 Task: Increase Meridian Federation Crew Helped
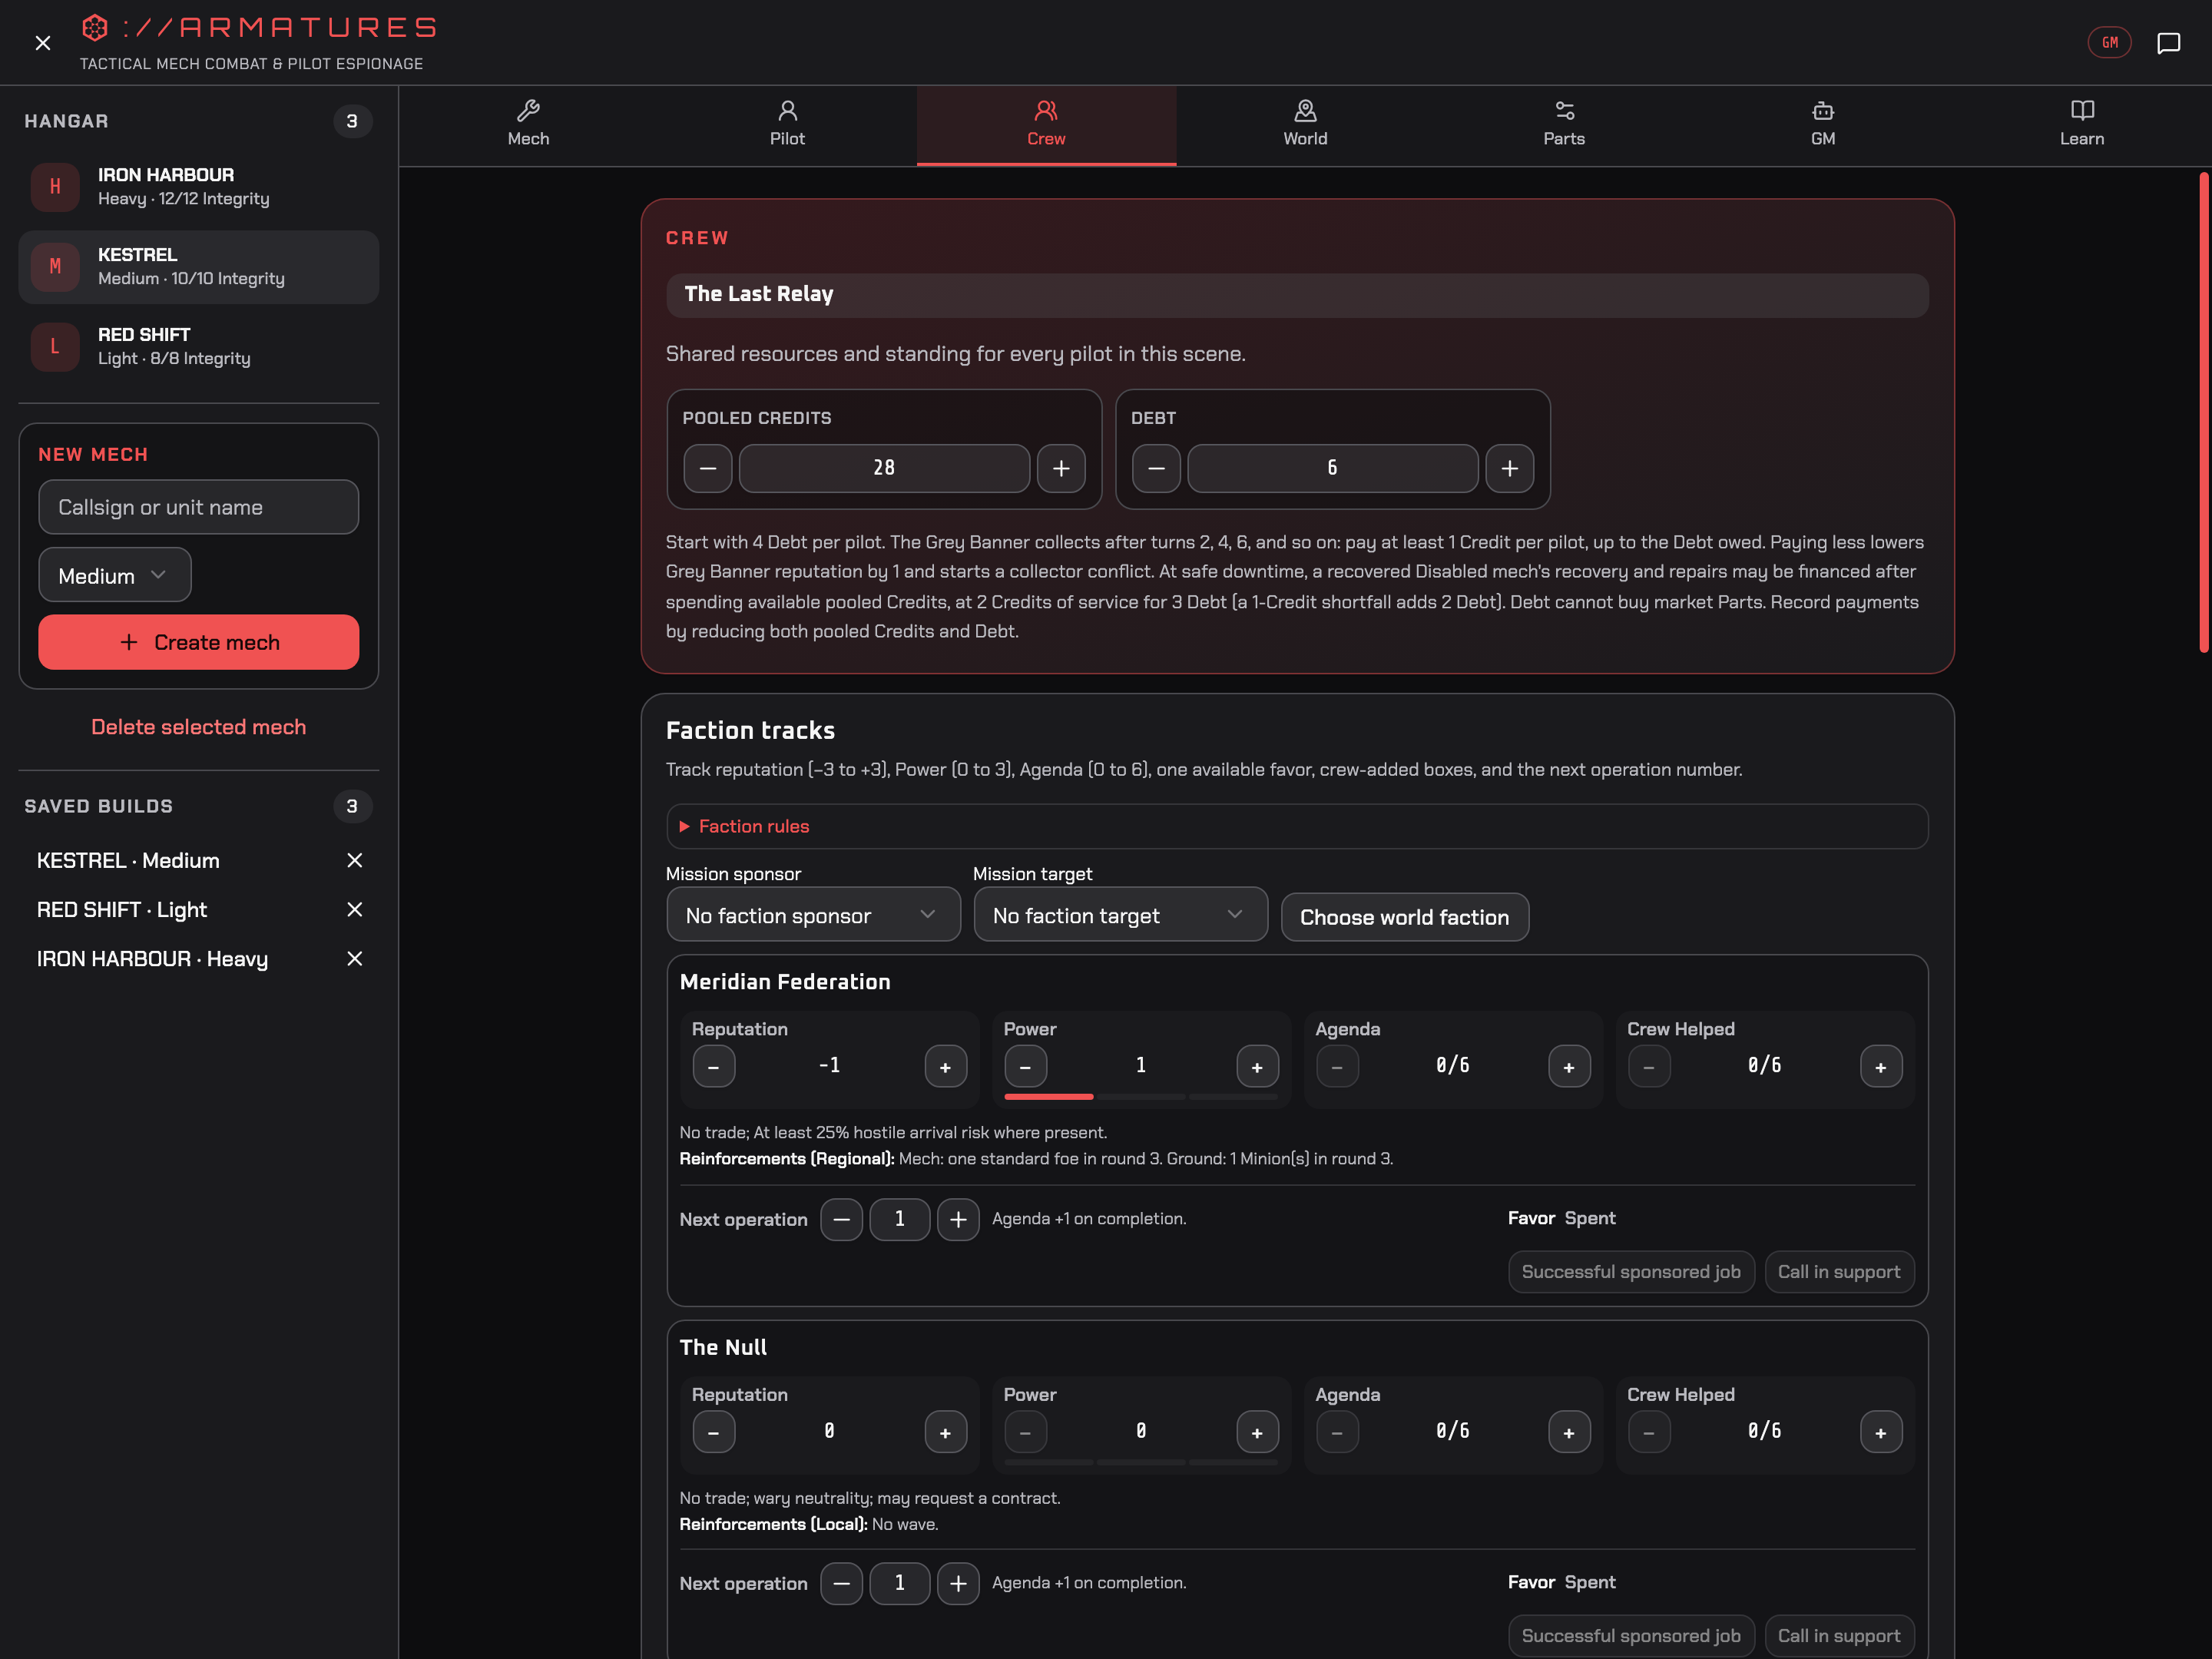point(1880,1067)
